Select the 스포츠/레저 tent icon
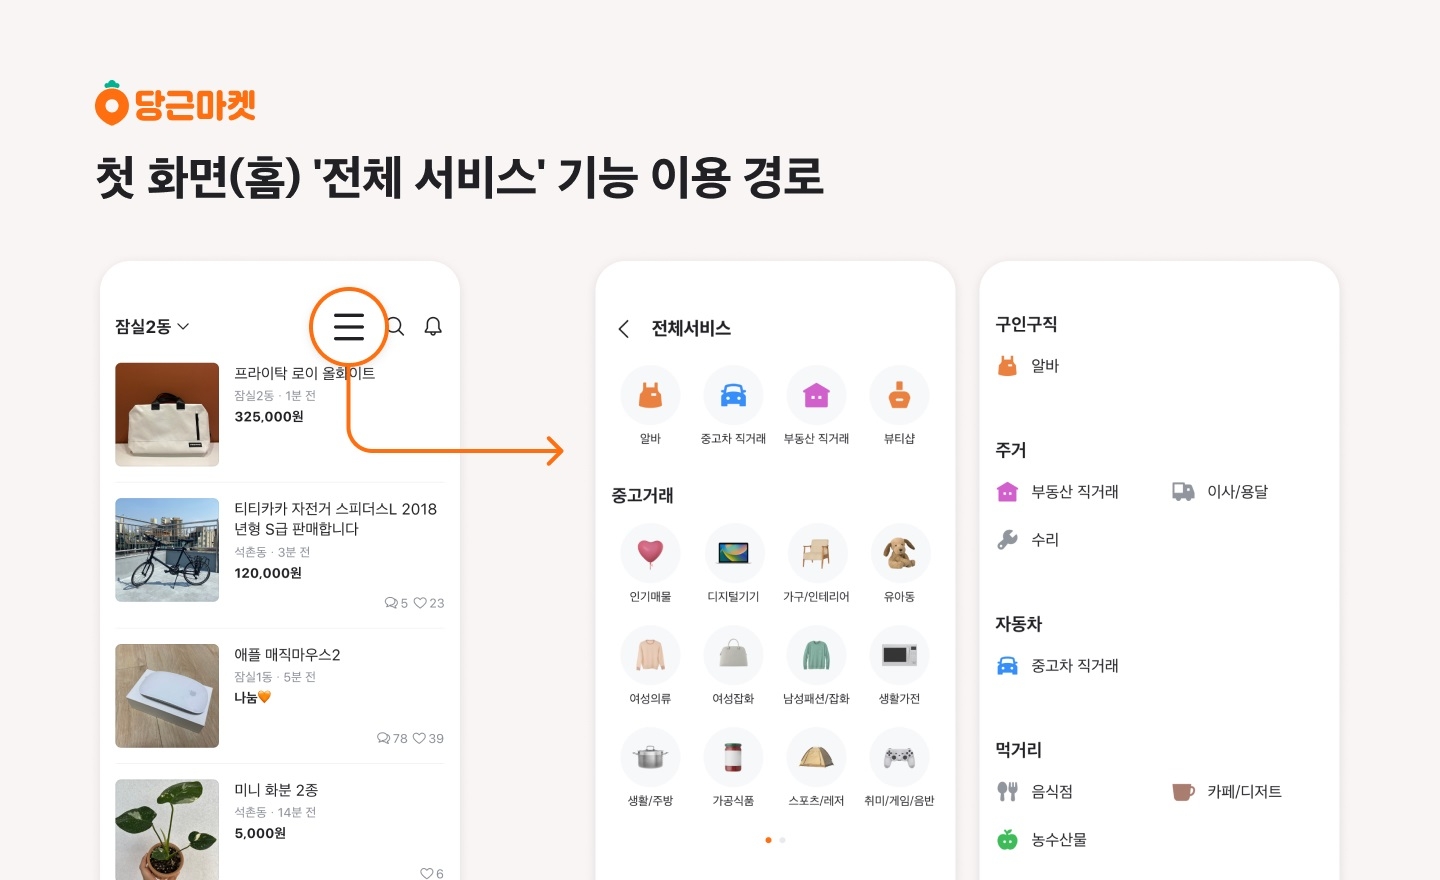1440x880 pixels. (x=817, y=757)
